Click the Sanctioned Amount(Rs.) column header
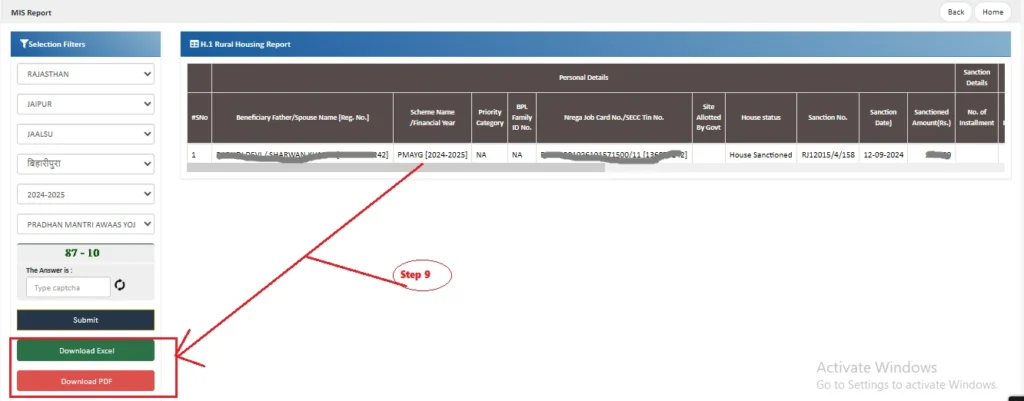The width and height of the screenshot is (1024, 401). coord(931,118)
